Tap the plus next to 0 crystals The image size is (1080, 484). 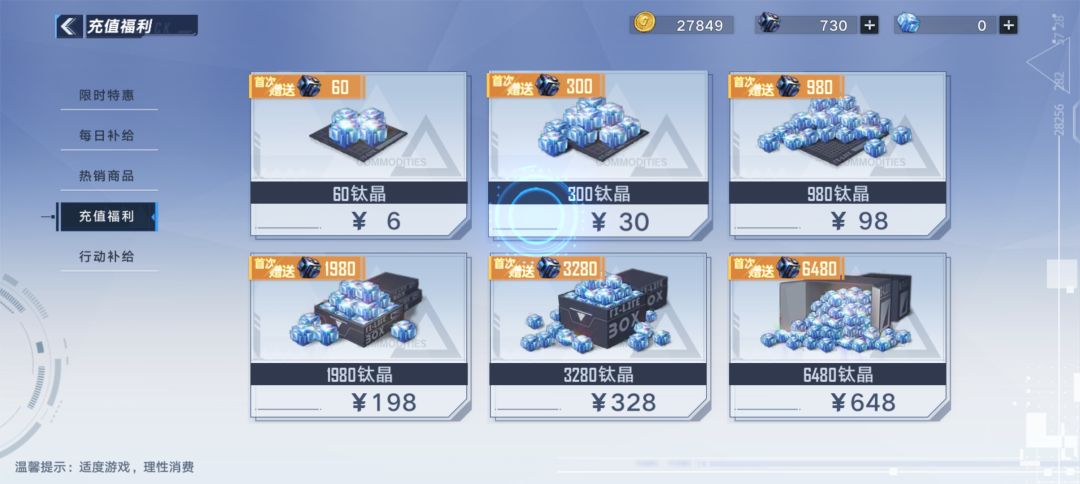pyautogui.click(x=1008, y=25)
